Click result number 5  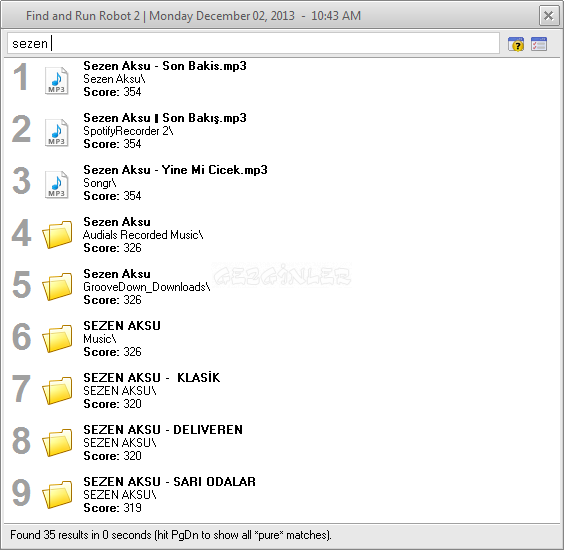tap(21, 285)
